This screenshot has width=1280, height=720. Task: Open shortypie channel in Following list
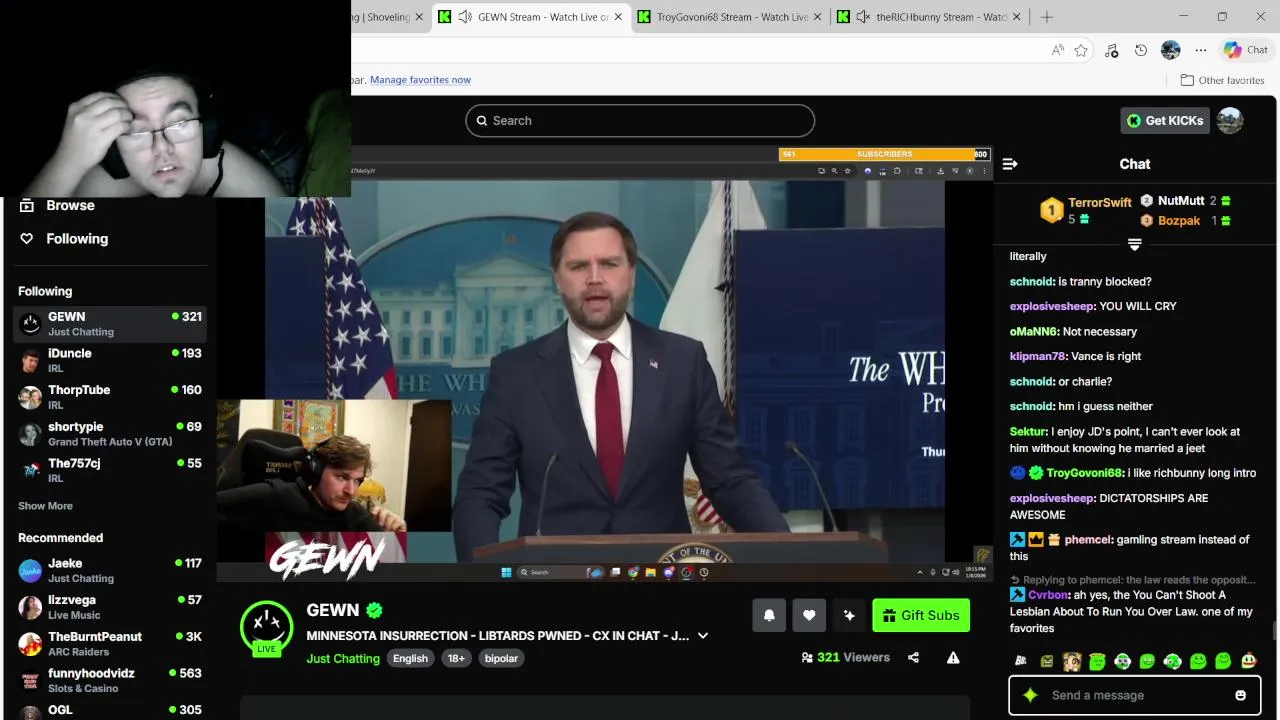pos(110,433)
